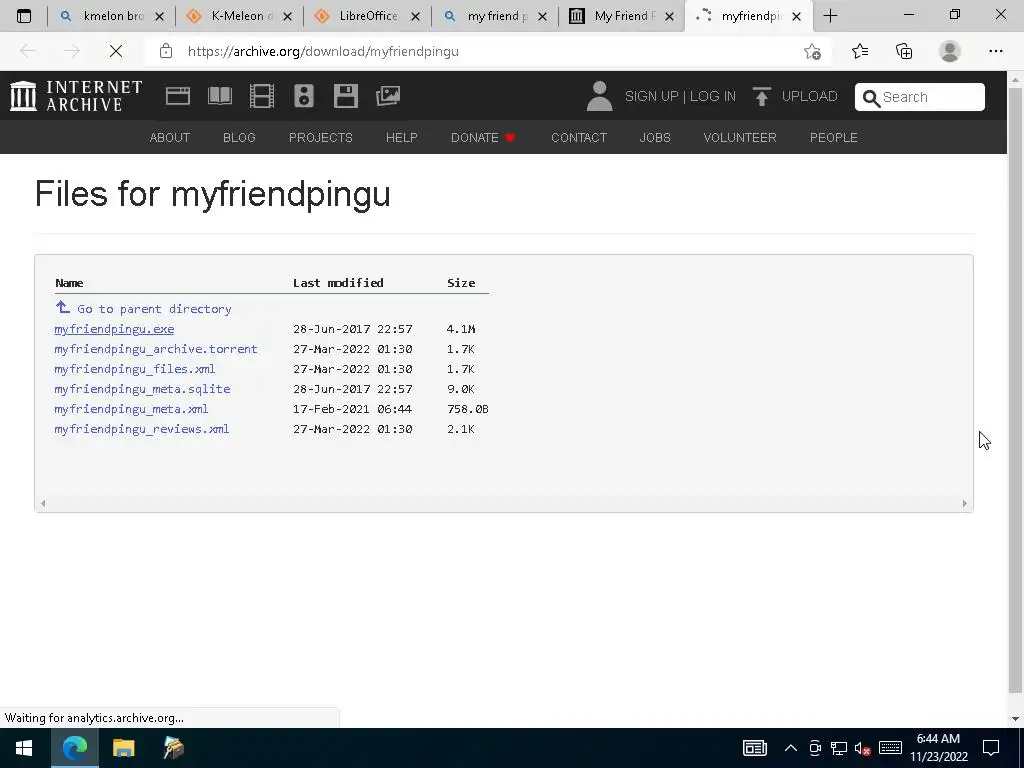The image size is (1024, 768).
Task: Open the DONATE menu item
Action: (483, 138)
